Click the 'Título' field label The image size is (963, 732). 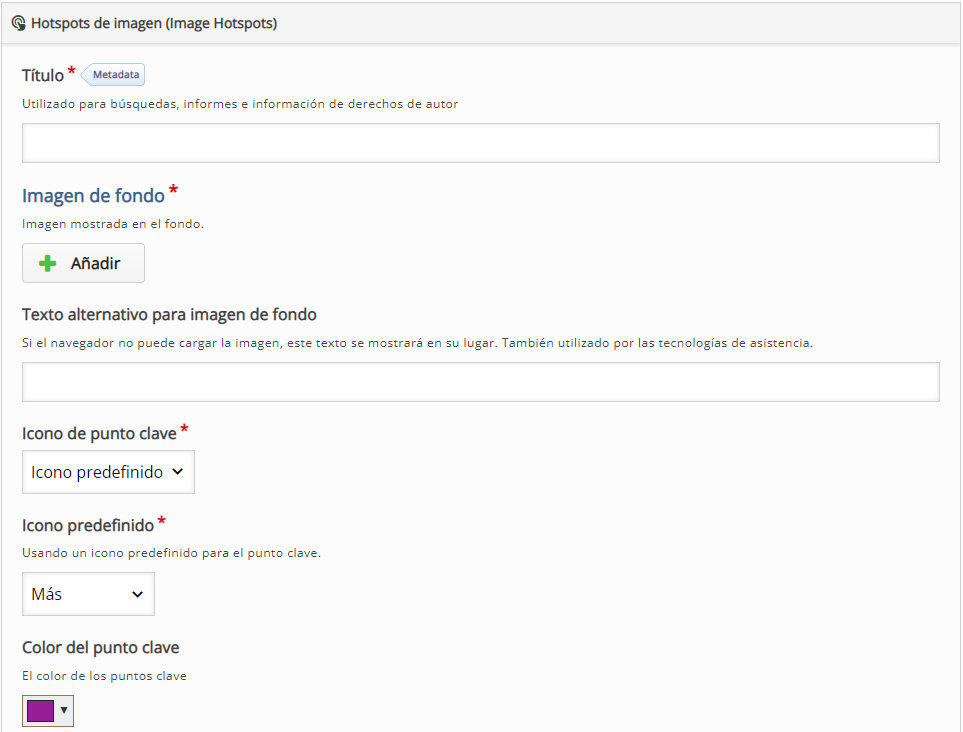[x=43, y=75]
